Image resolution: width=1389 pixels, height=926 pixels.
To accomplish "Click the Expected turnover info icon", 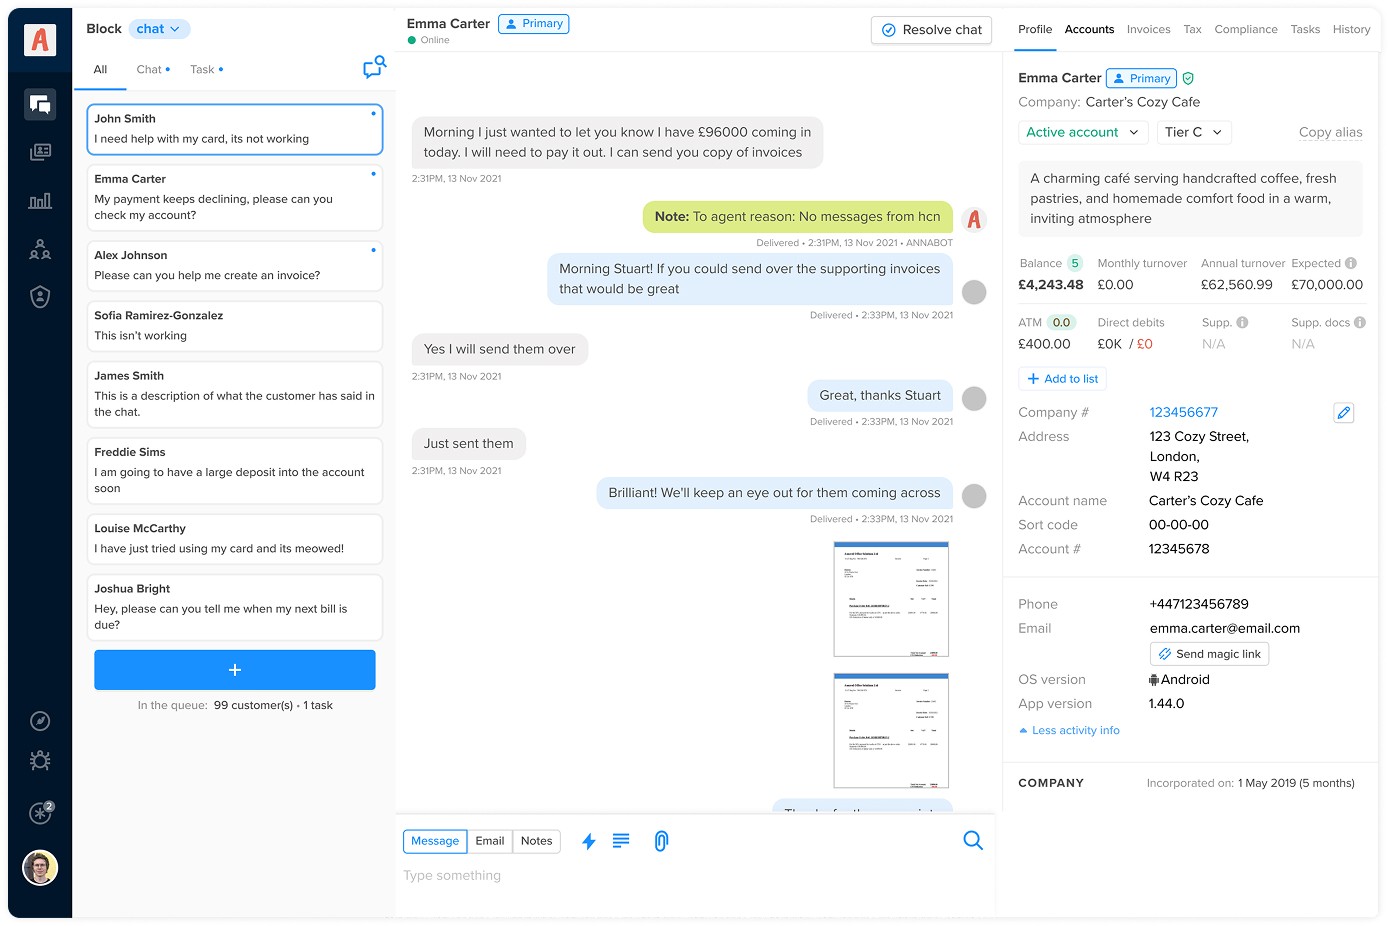I will pyautogui.click(x=1351, y=263).
